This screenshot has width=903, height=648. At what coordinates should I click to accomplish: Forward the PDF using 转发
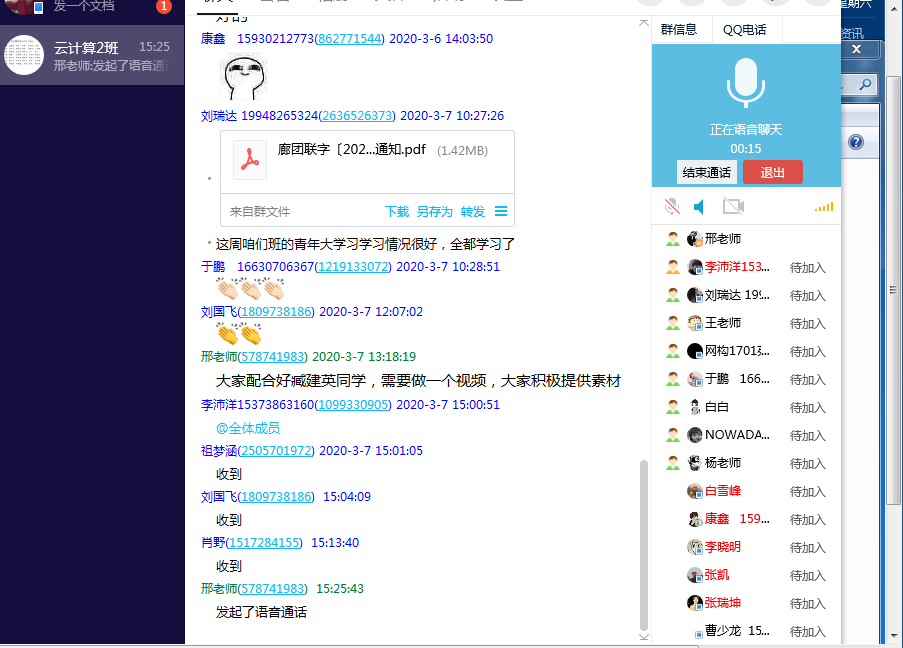click(x=473, y=211)
